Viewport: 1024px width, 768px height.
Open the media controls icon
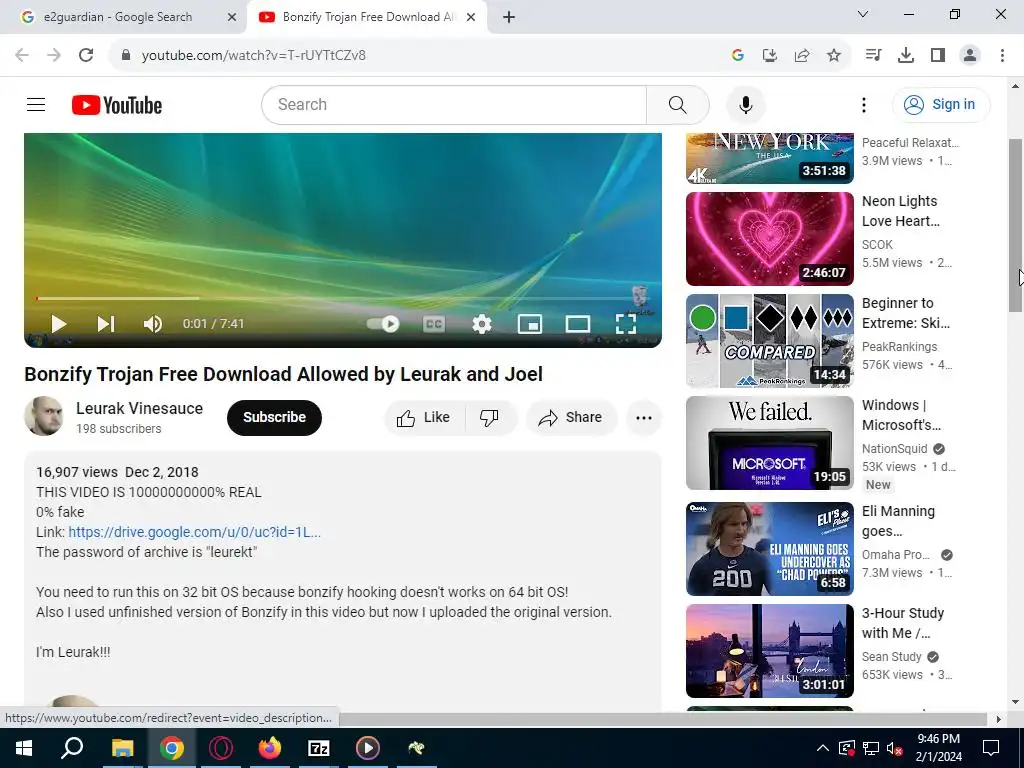[x=873, y=56]
